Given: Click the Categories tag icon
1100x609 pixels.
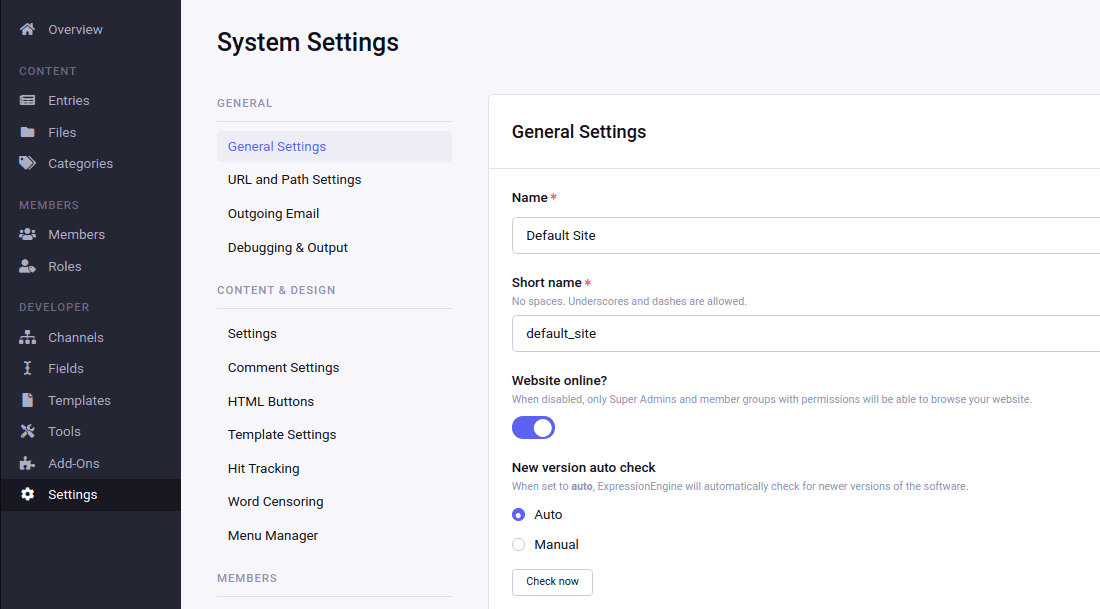Looking at the screenshot, I should tap(27, 163).
